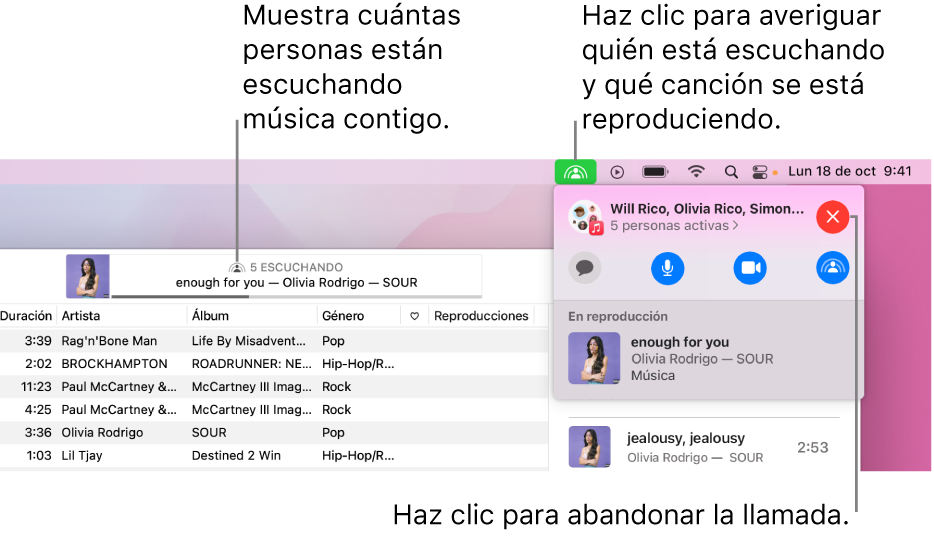Toggle the video camera button
The image size is (934, 537).
pyautogui.click(x=749, y=268)
